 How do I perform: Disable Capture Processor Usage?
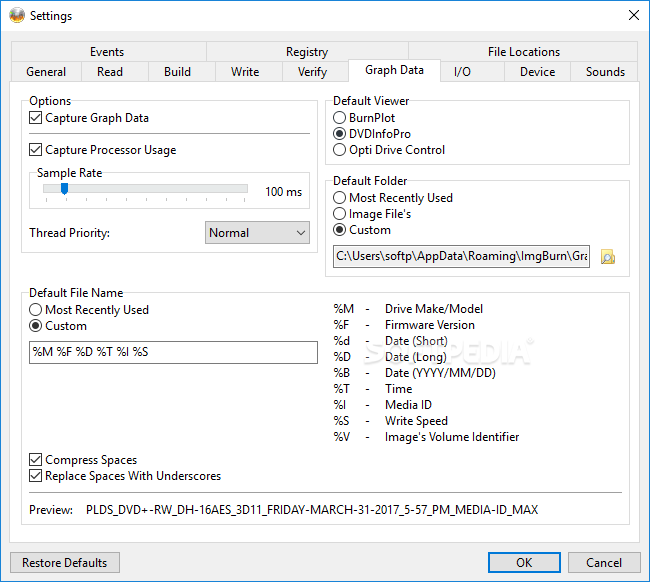[37, 150]
